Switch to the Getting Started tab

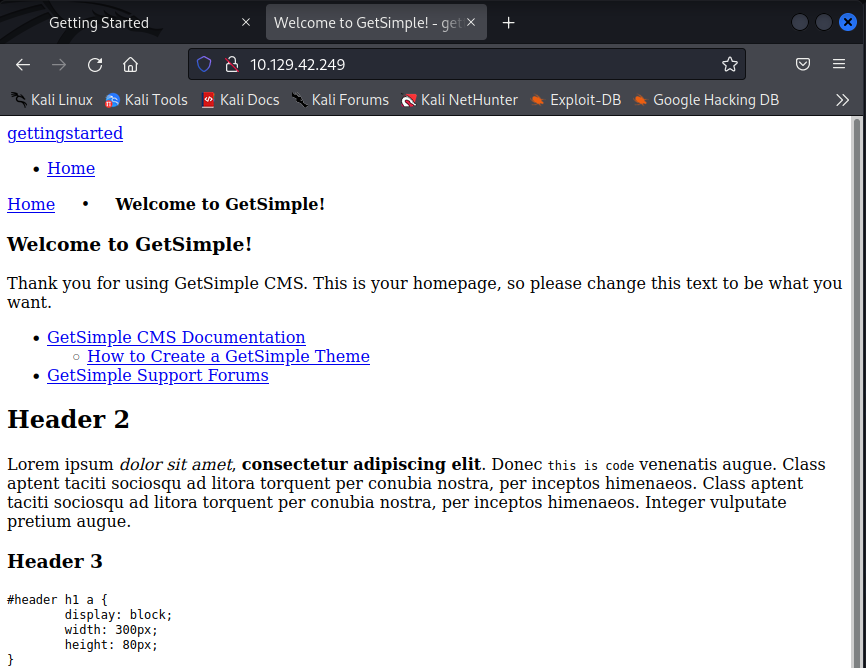(131, 23)
